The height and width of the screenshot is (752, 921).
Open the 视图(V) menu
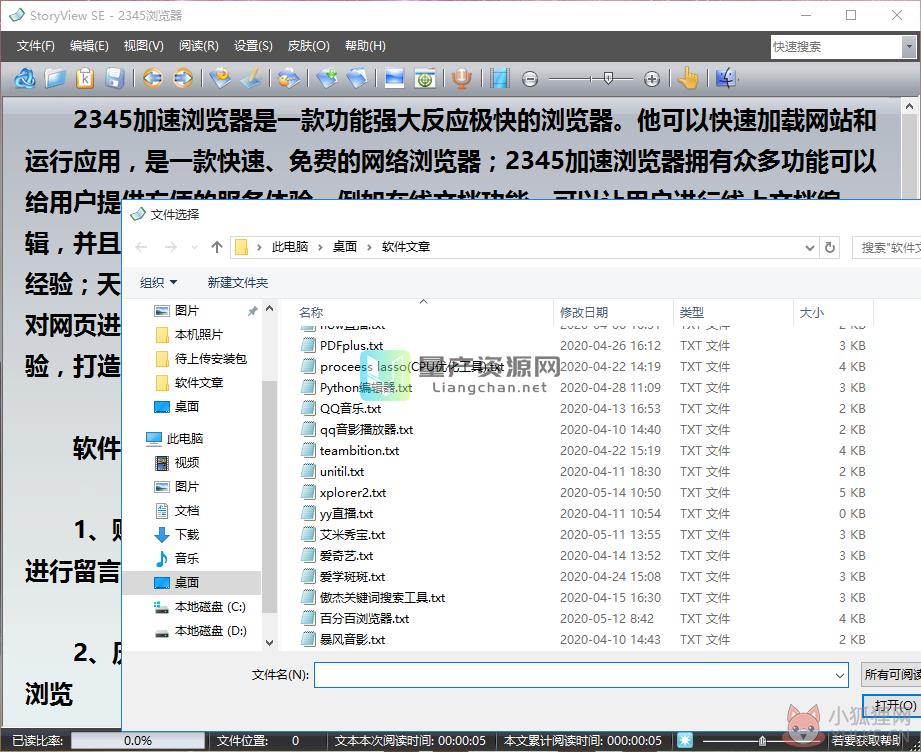click(x=143, y=46)
